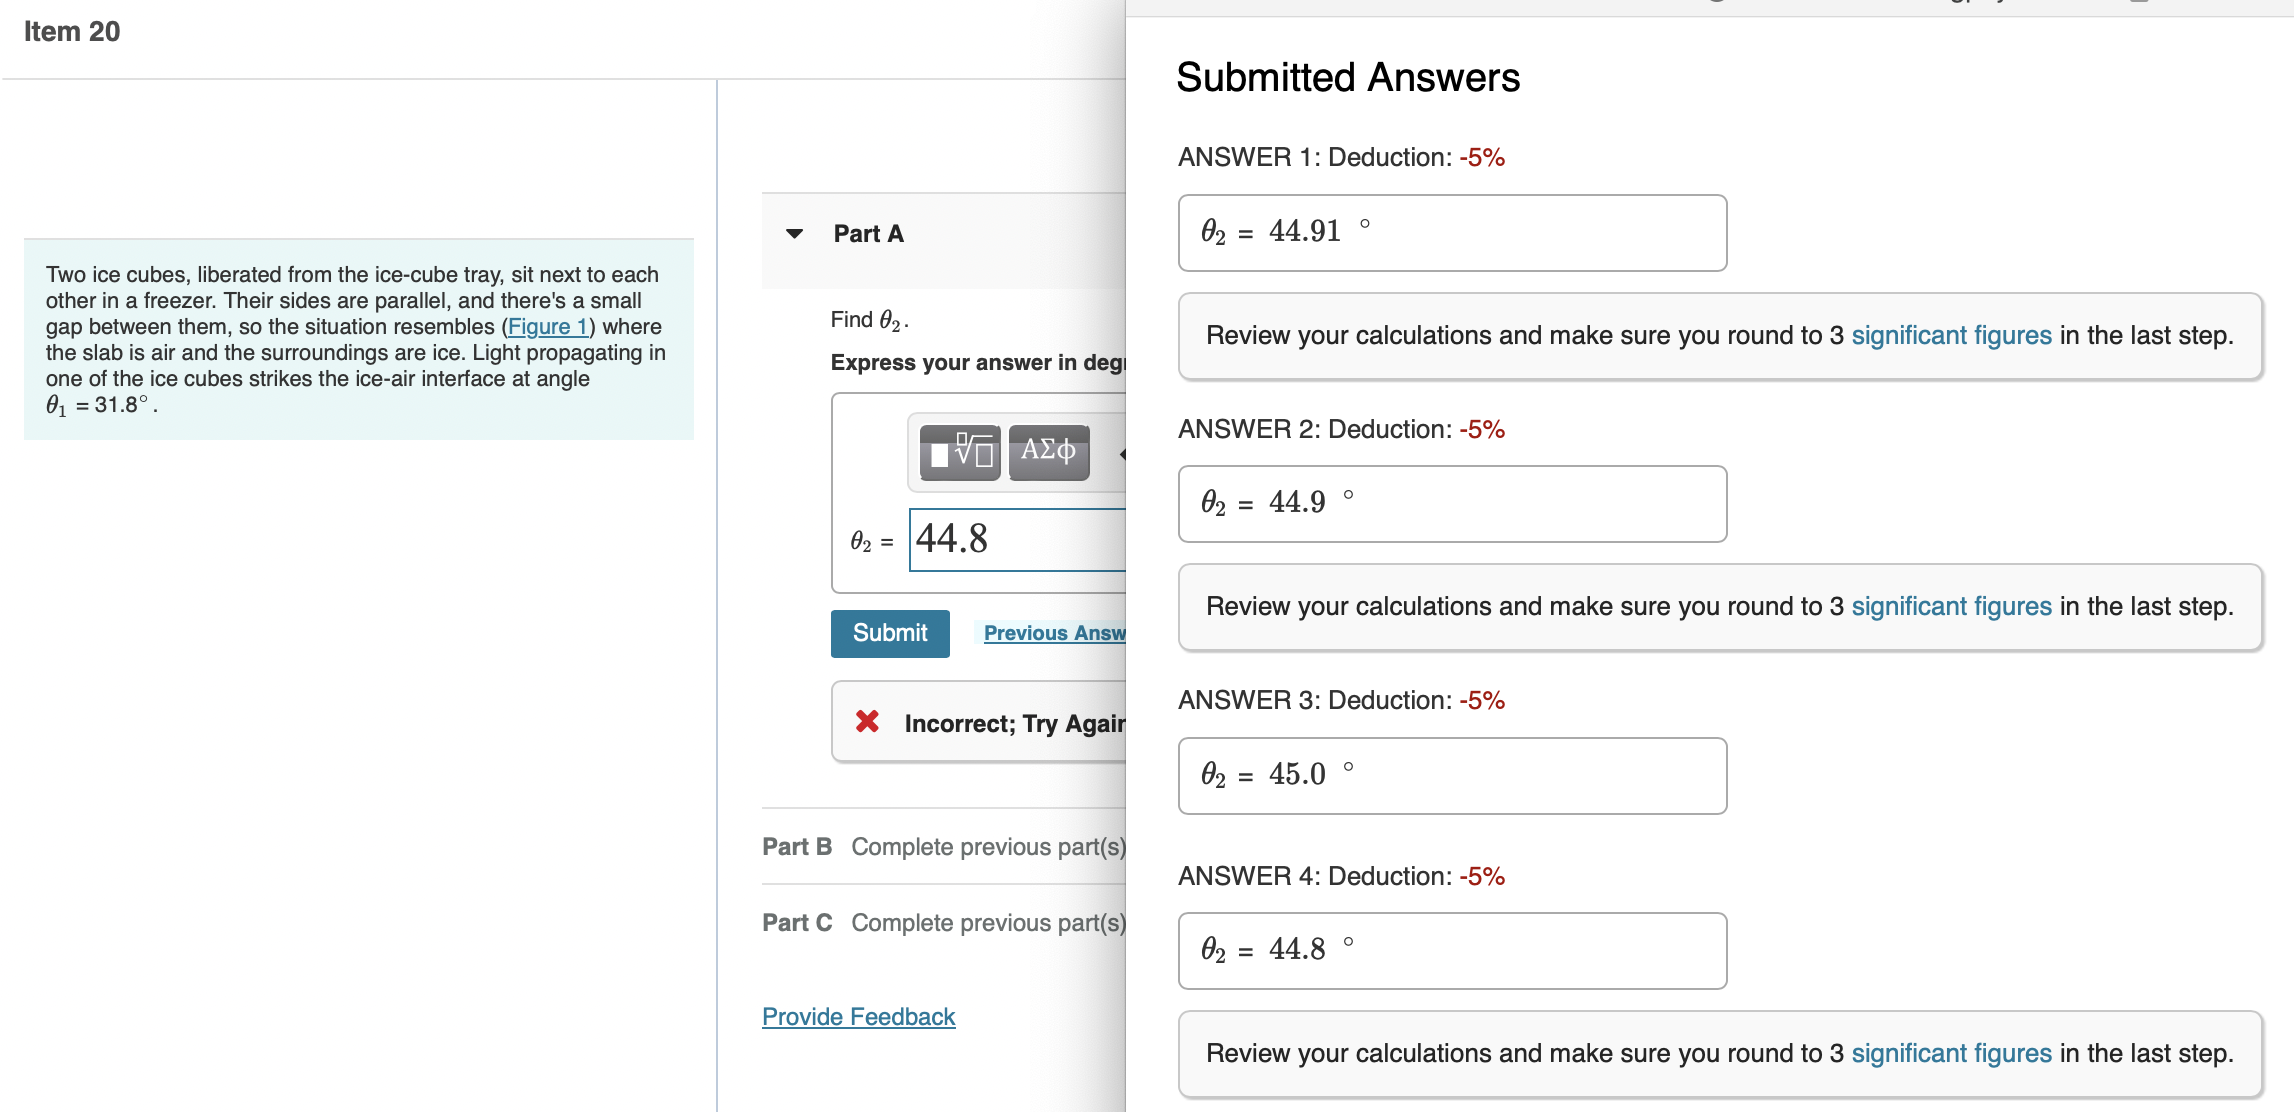The width and height of the screenshot is (2294, 1112).
Task: Open Provide Feedback page
Action: 857,1016
